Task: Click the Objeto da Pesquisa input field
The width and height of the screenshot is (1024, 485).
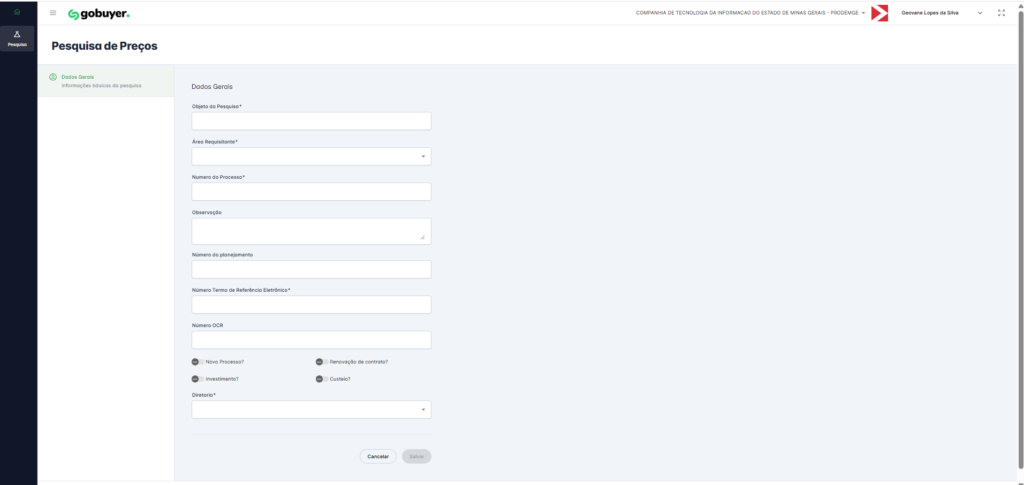Action: pyautogui.click(x=311, y=121)
